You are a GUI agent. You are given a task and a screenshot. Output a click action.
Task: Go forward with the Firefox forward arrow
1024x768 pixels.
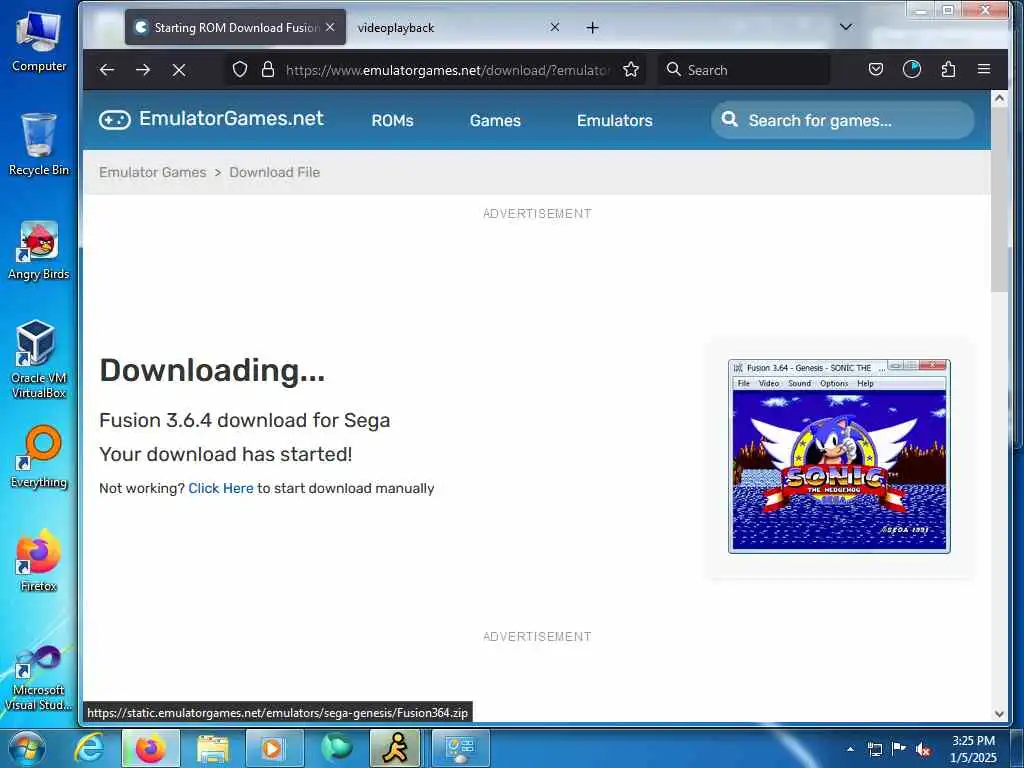(x=143, y=69)
